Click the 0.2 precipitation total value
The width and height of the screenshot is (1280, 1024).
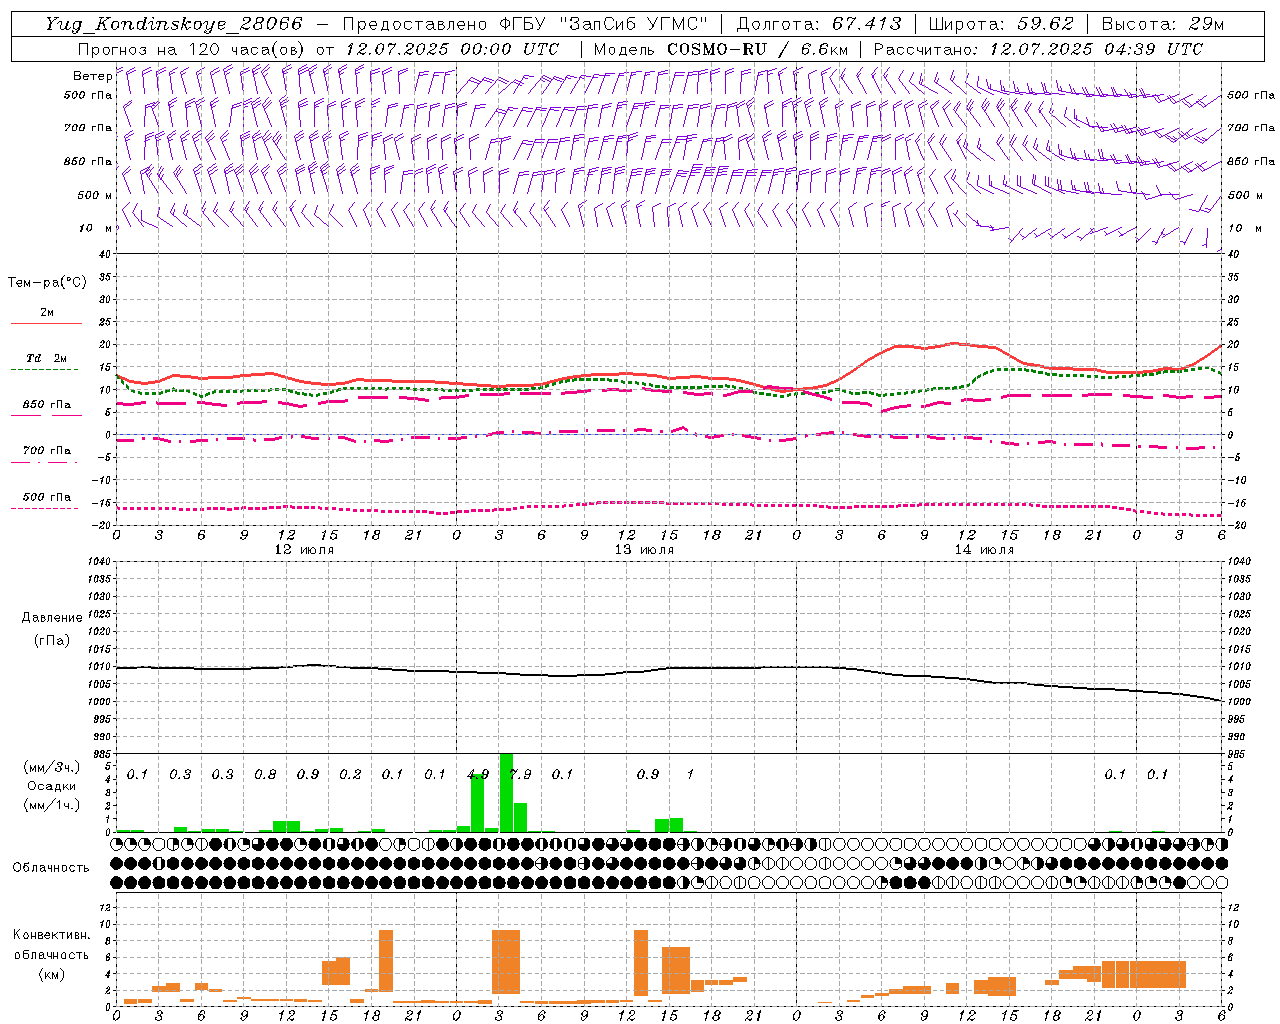coord(350,774)
